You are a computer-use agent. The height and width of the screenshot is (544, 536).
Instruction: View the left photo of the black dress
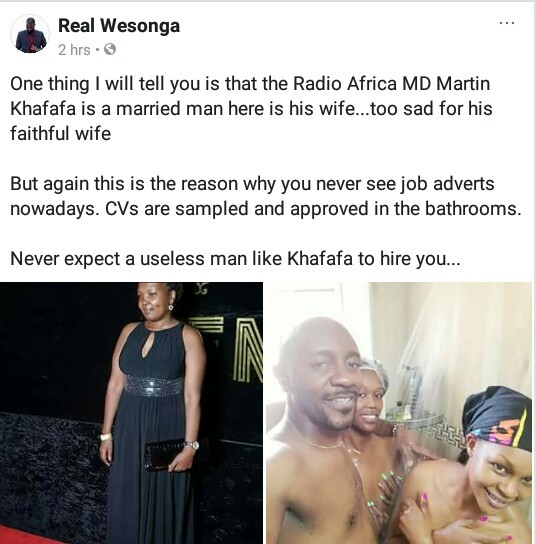click(131, 413)
